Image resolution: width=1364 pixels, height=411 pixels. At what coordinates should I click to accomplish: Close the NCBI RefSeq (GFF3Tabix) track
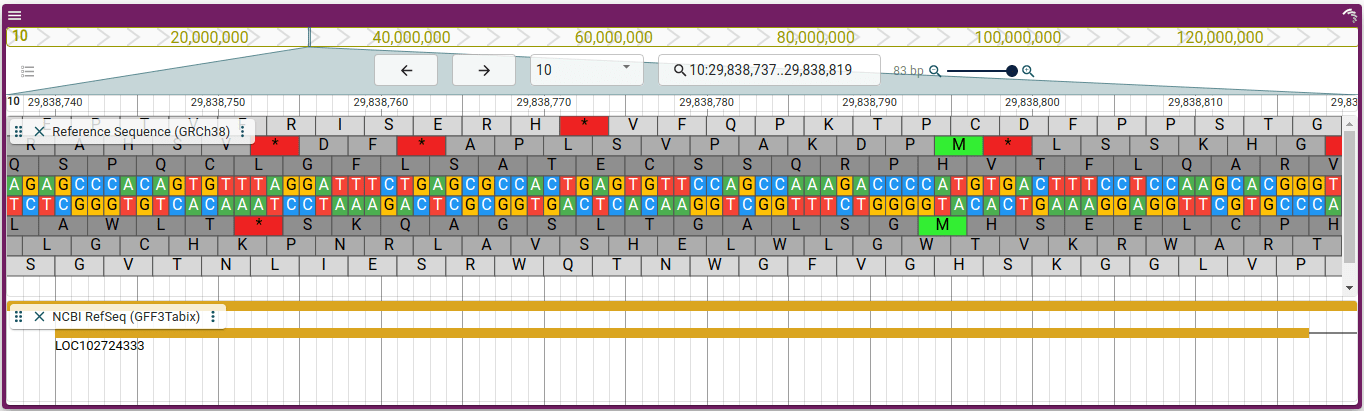pyautogui.click(x=40, y=316)
